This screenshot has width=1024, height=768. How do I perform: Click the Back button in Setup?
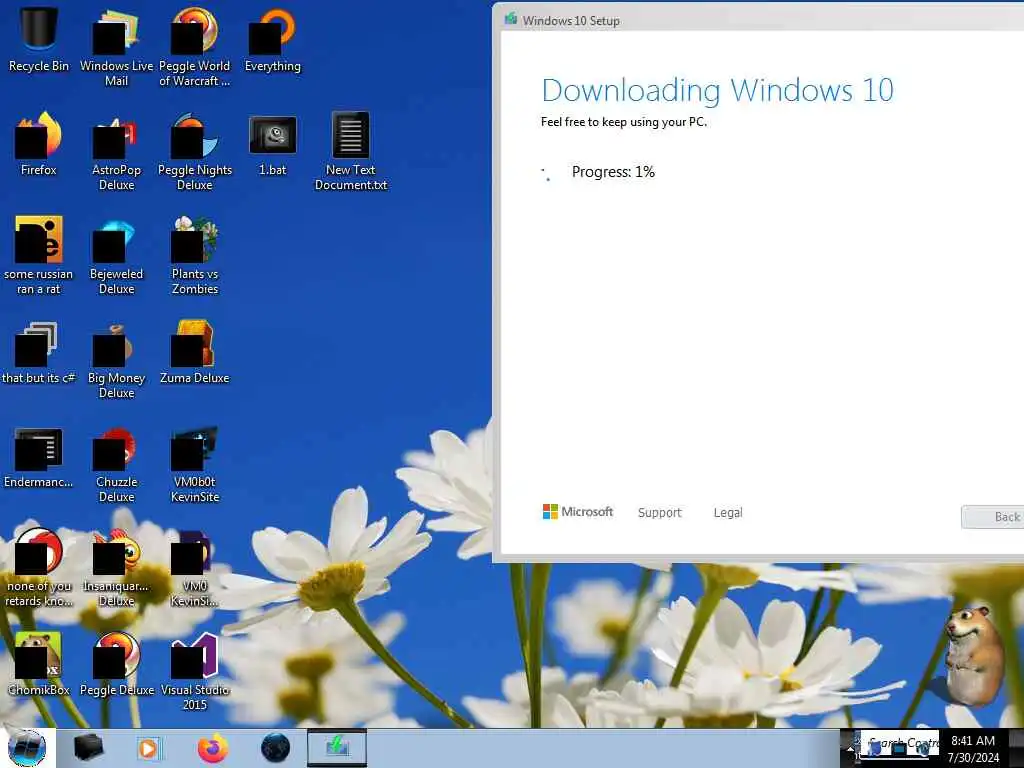993,517
